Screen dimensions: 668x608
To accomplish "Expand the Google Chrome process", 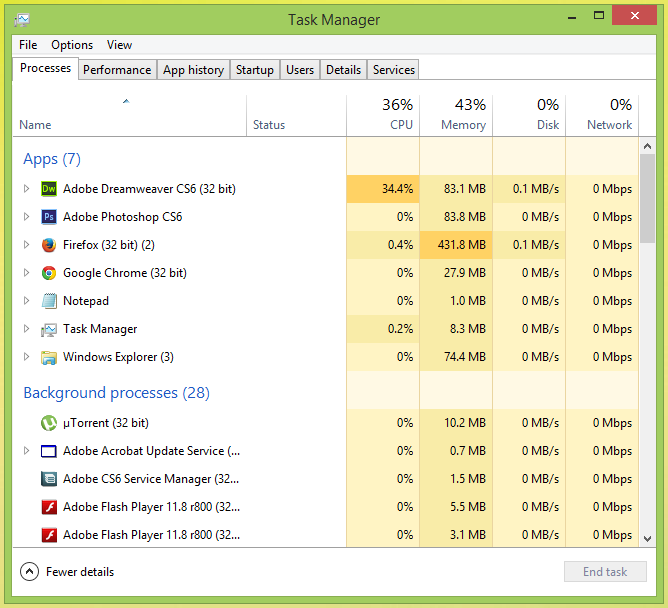I will click(x=26, y=273).
